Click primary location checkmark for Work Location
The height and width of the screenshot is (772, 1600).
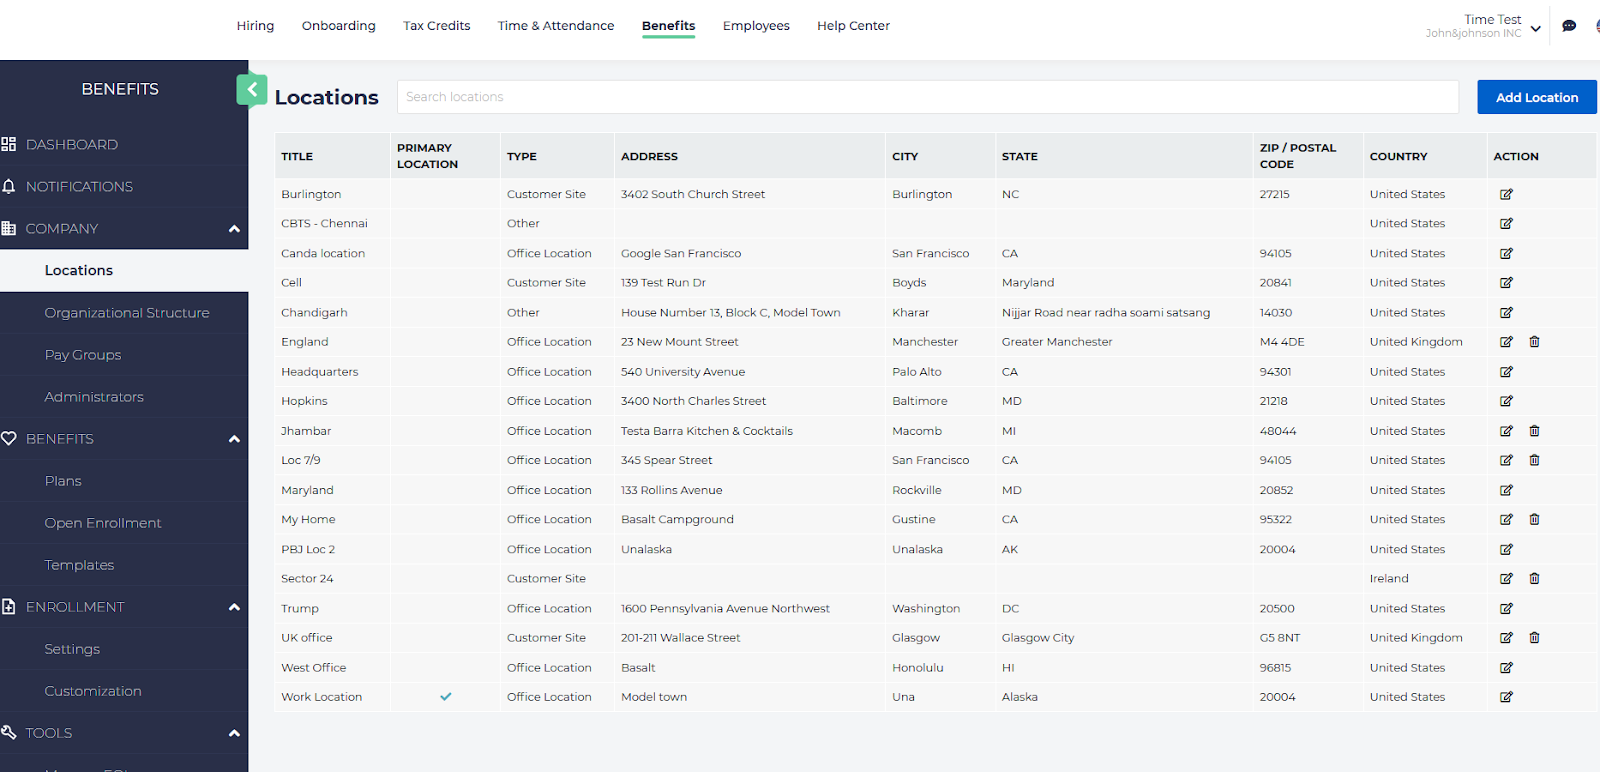(x=446, y=697)
